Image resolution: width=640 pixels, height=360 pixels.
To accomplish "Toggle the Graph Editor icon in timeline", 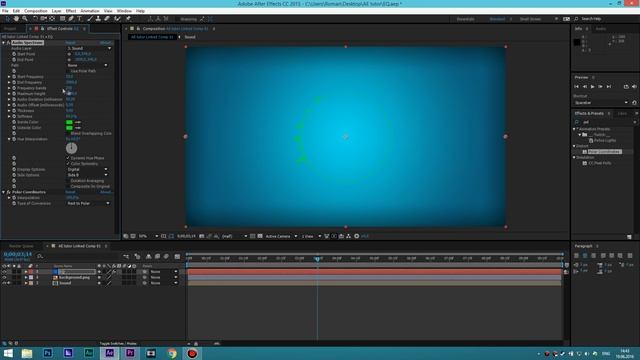I will coord(177,256).
